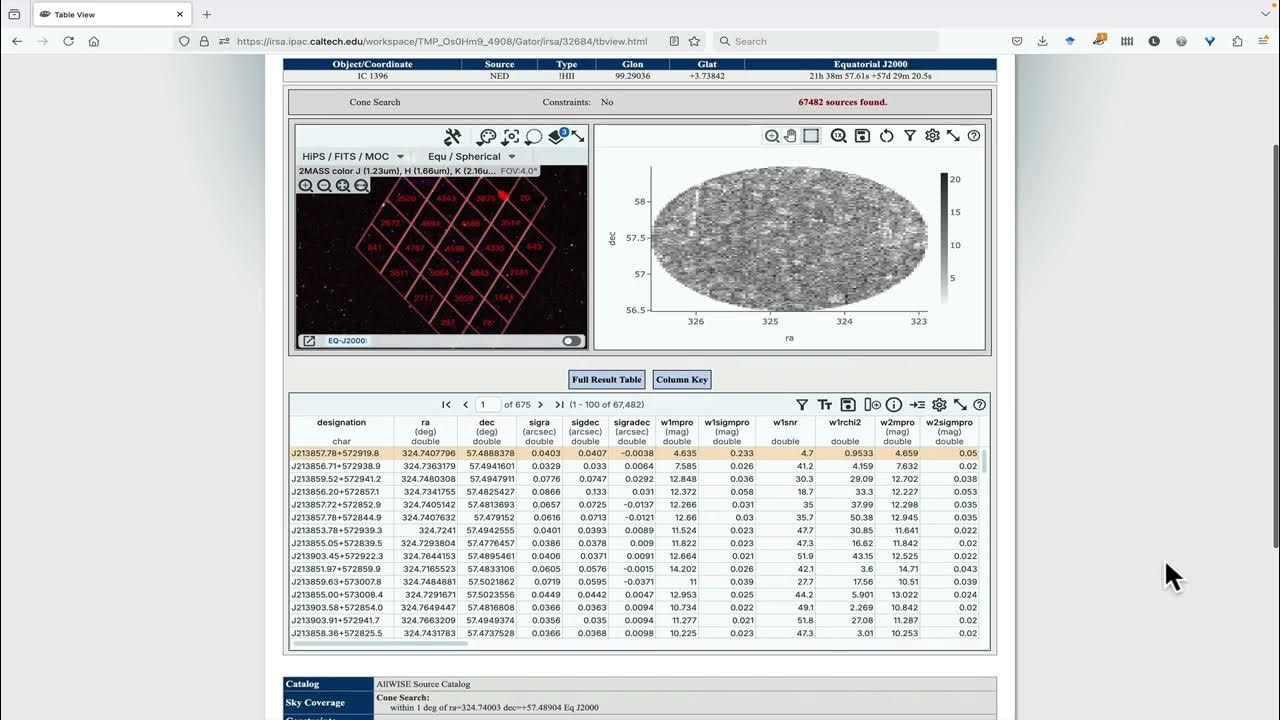Open the color palette options

click(x=487, y=137)
